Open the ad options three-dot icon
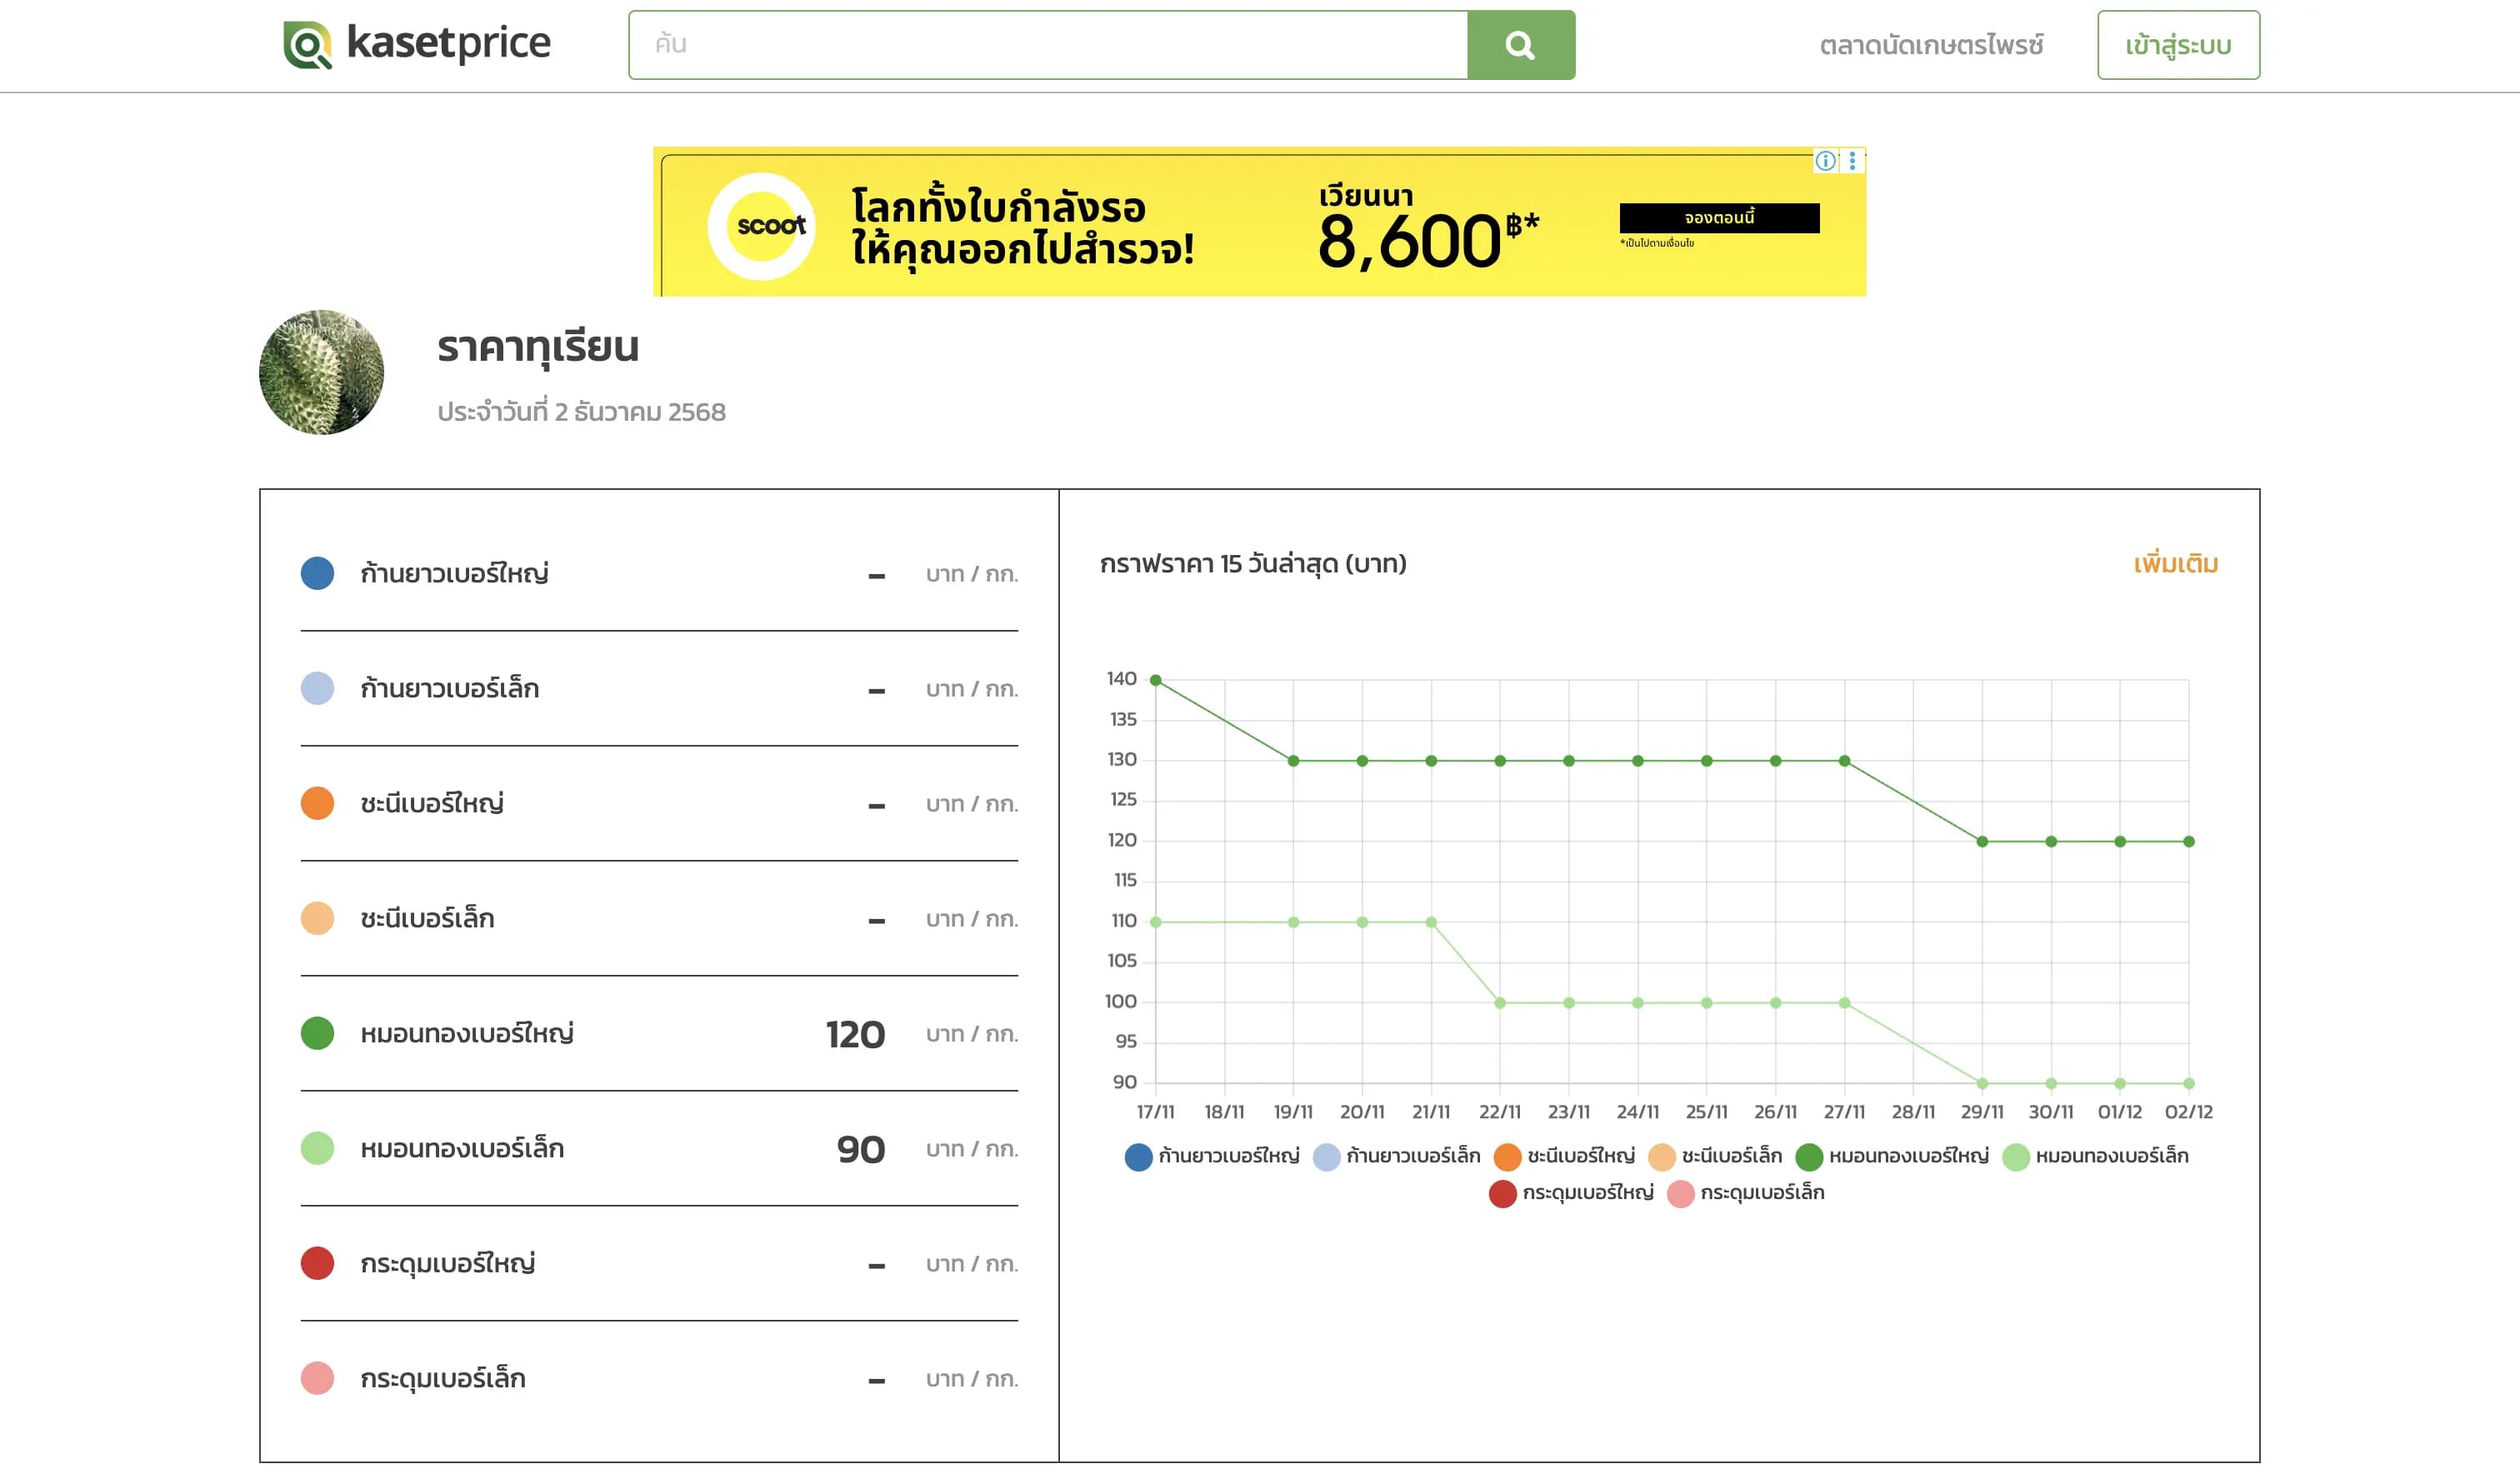Viewport: 2520px width, 1479px height. point(1852,161)
